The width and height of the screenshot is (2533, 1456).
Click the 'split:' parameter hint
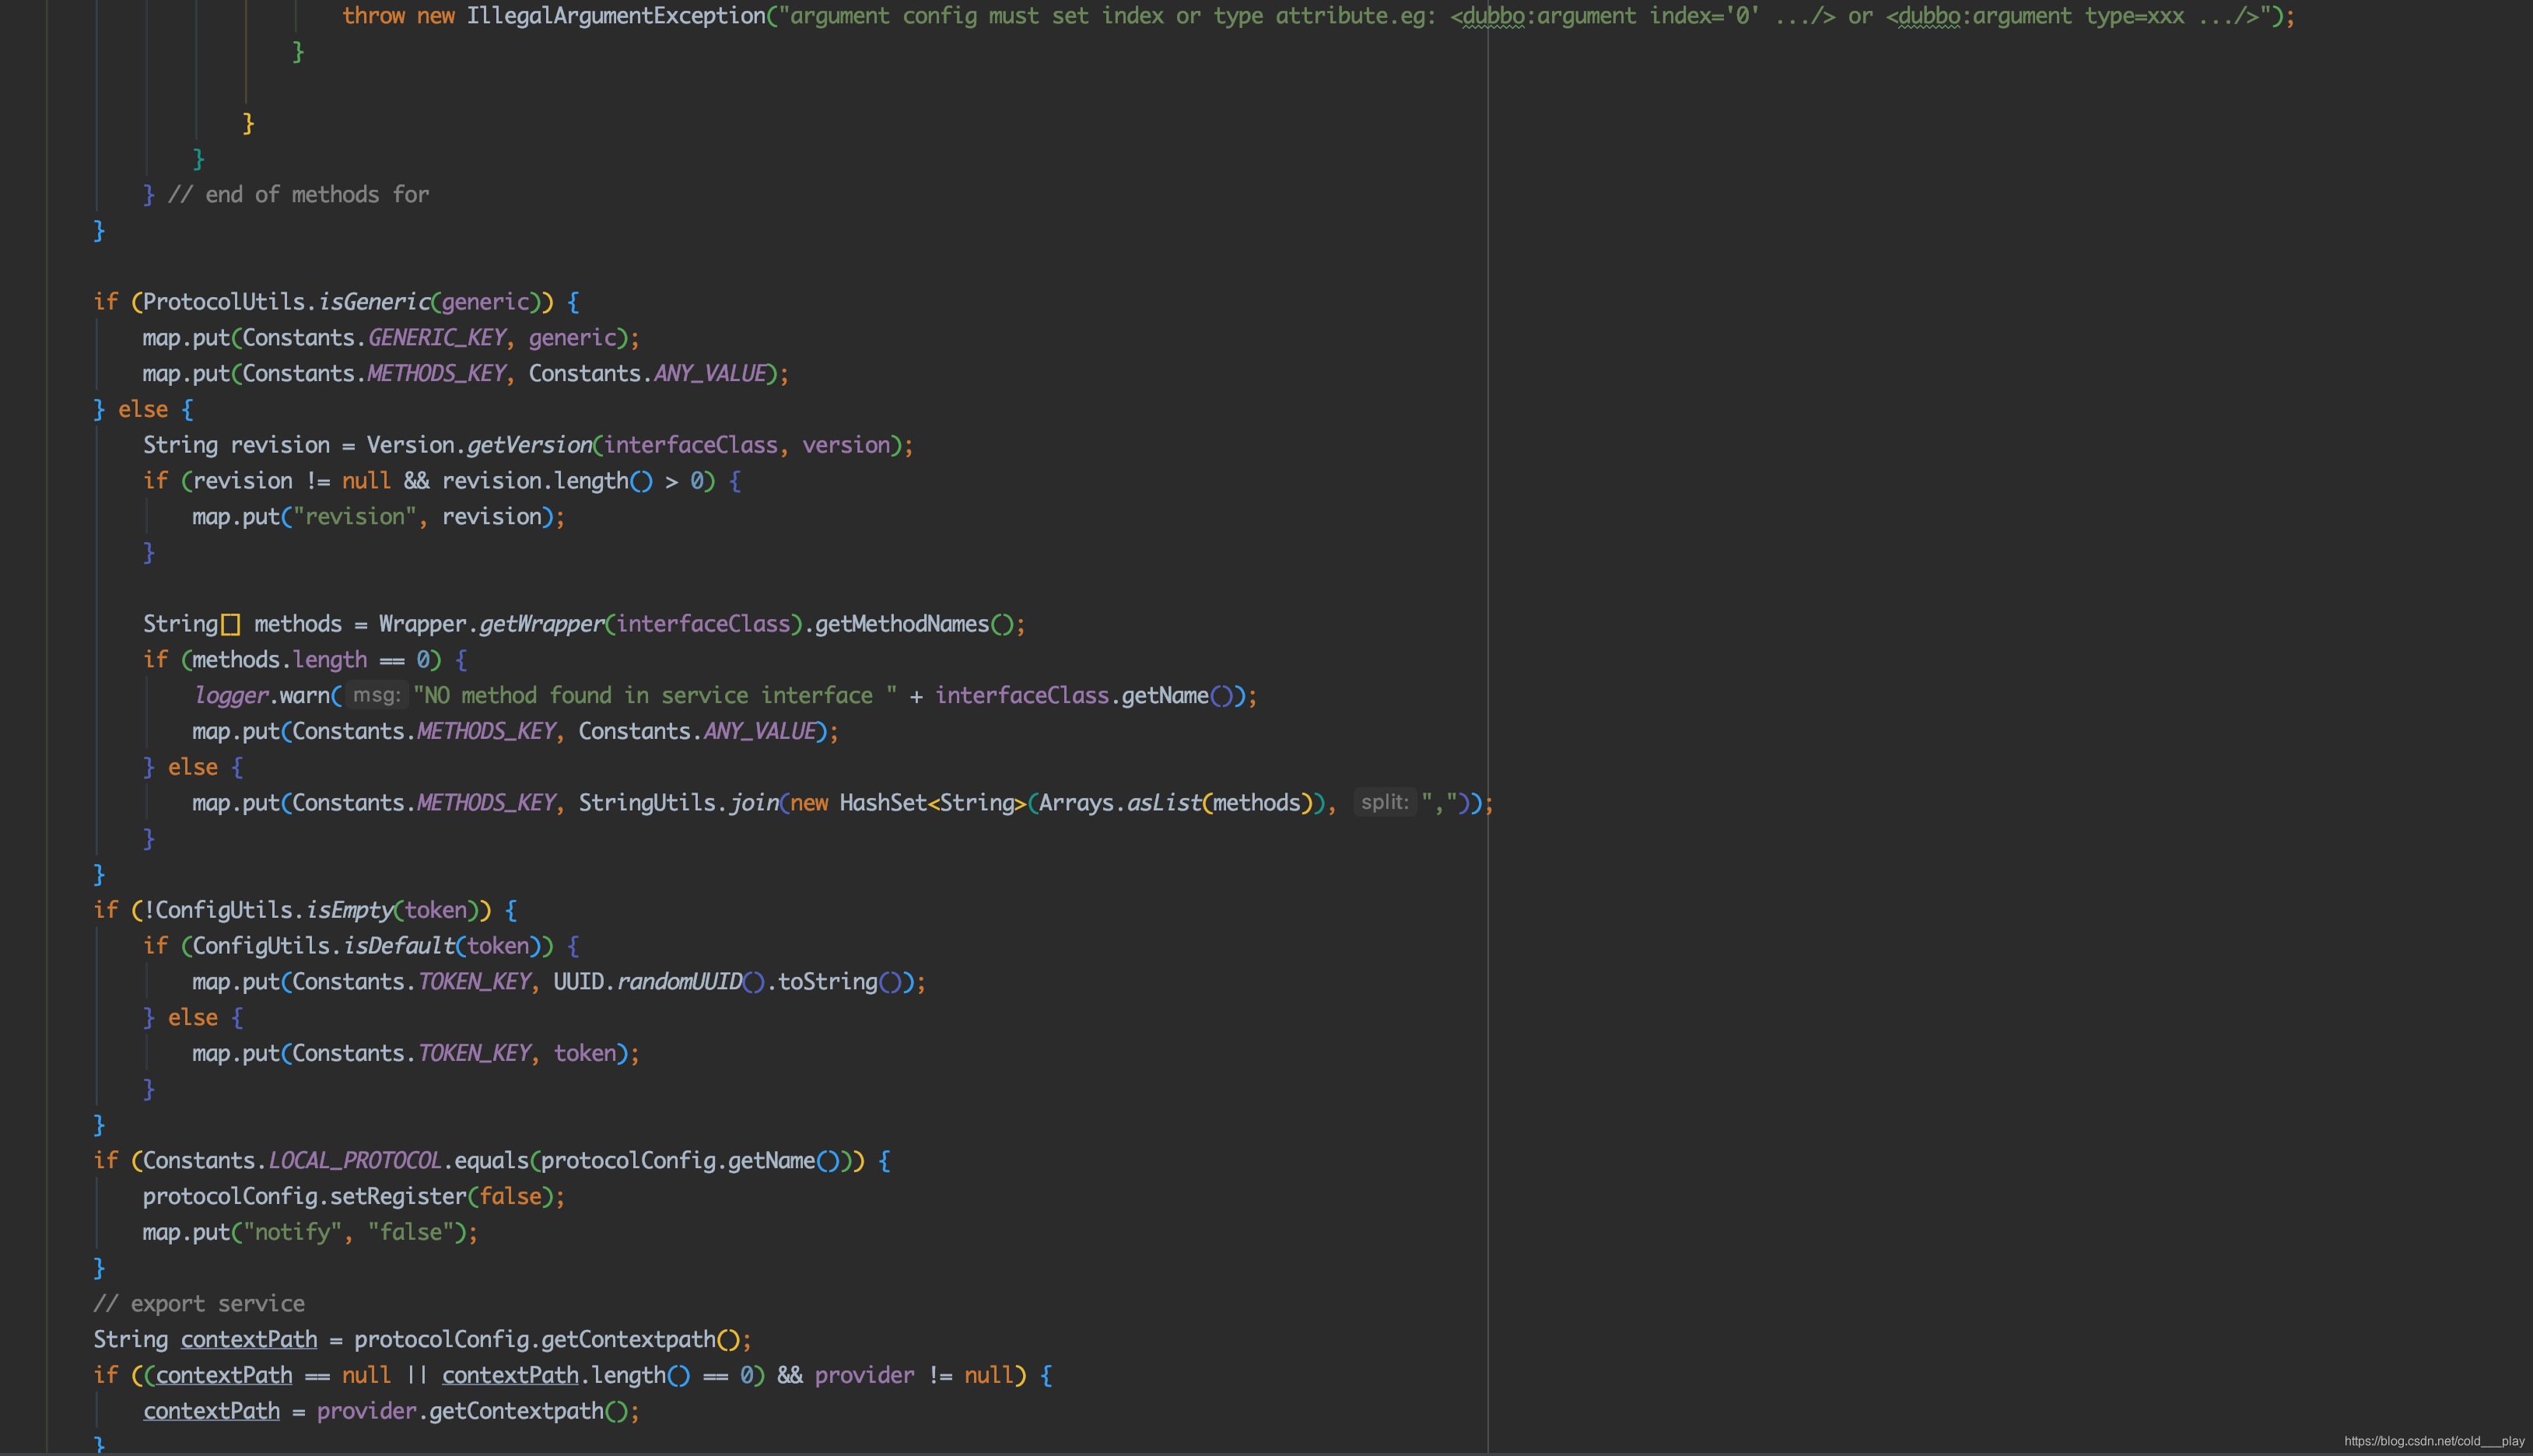click(x=1385, y=802)
